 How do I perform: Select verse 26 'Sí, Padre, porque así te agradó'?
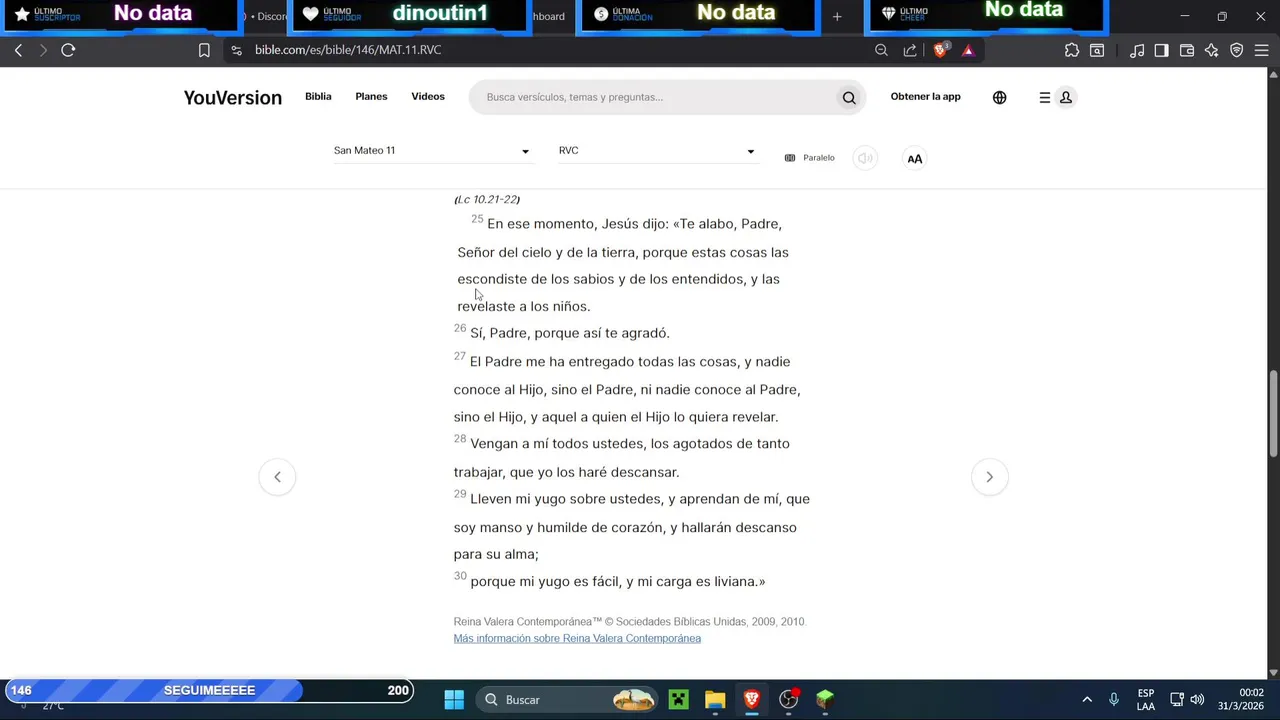562,333
